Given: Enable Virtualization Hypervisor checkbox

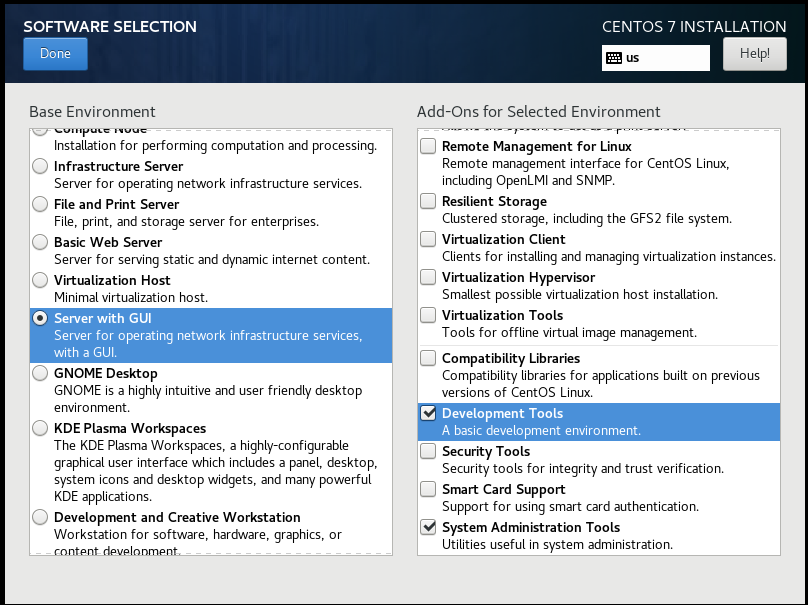Looking at the screenshot, I should [x=428, y=277].
